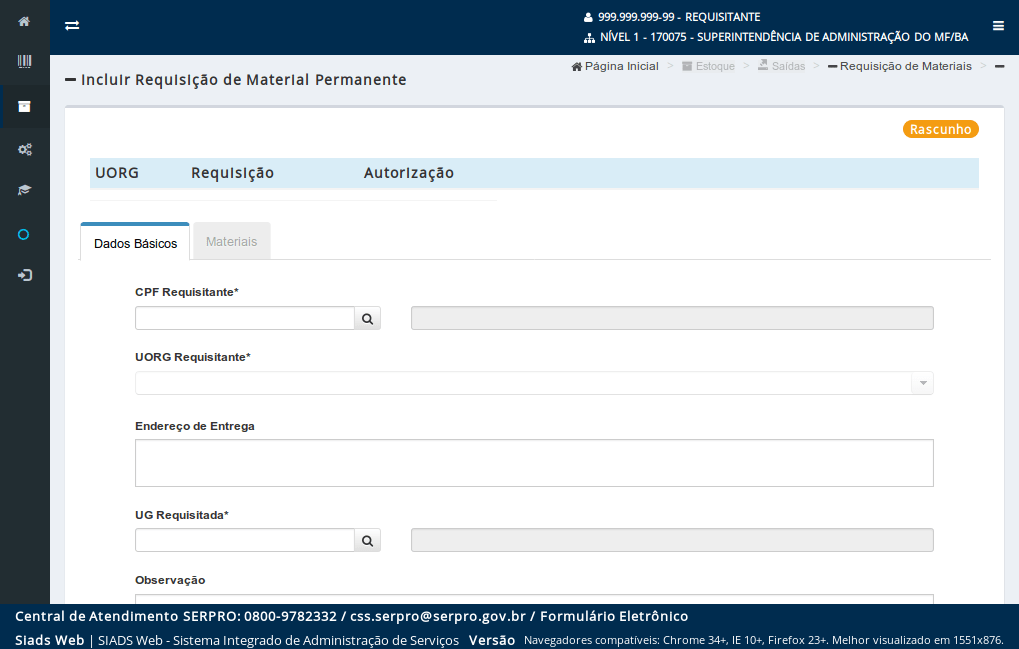Focus the CPF Requisitante input field
This screenshot has width=1019, height=649.
click(245, 318)
